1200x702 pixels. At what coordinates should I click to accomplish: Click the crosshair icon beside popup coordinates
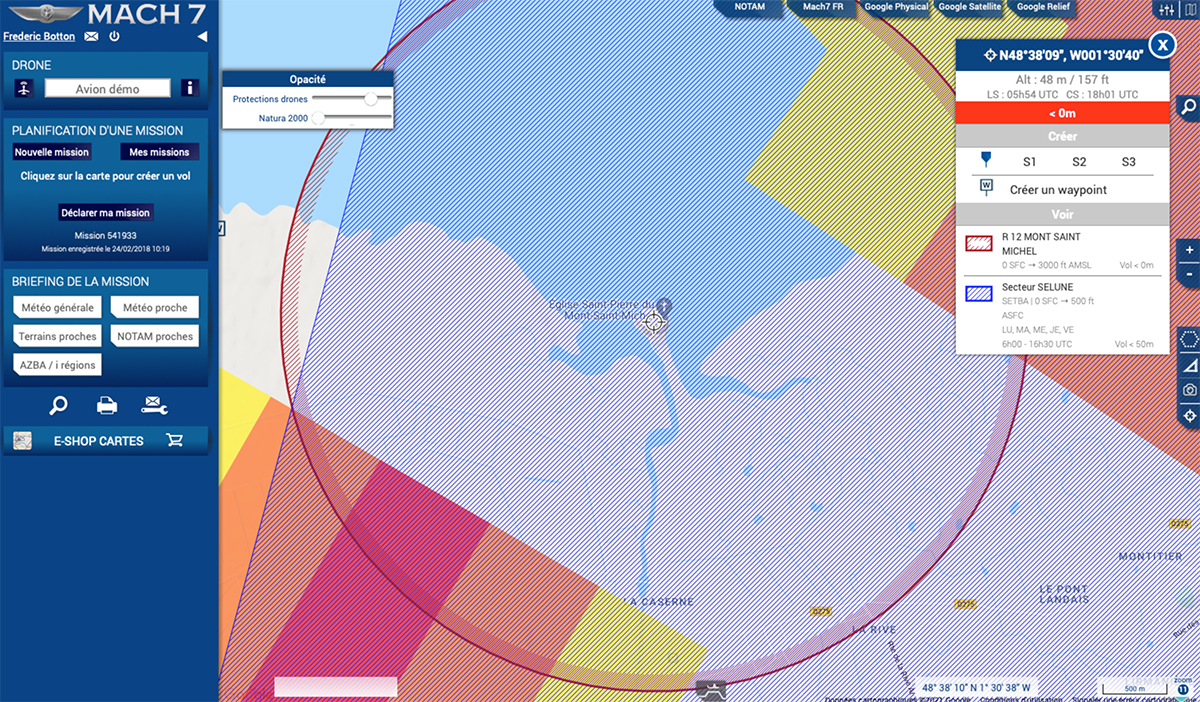click(990, 56)
